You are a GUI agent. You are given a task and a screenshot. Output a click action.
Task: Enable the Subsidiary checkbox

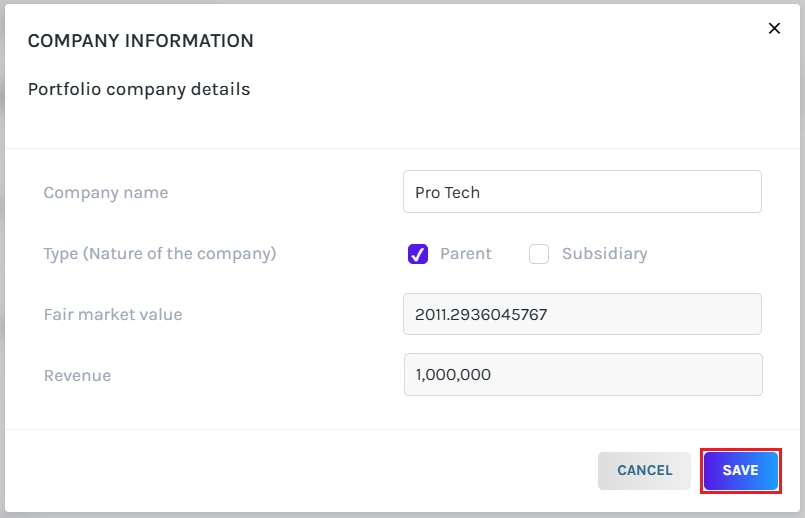click(x=539, y=254)
